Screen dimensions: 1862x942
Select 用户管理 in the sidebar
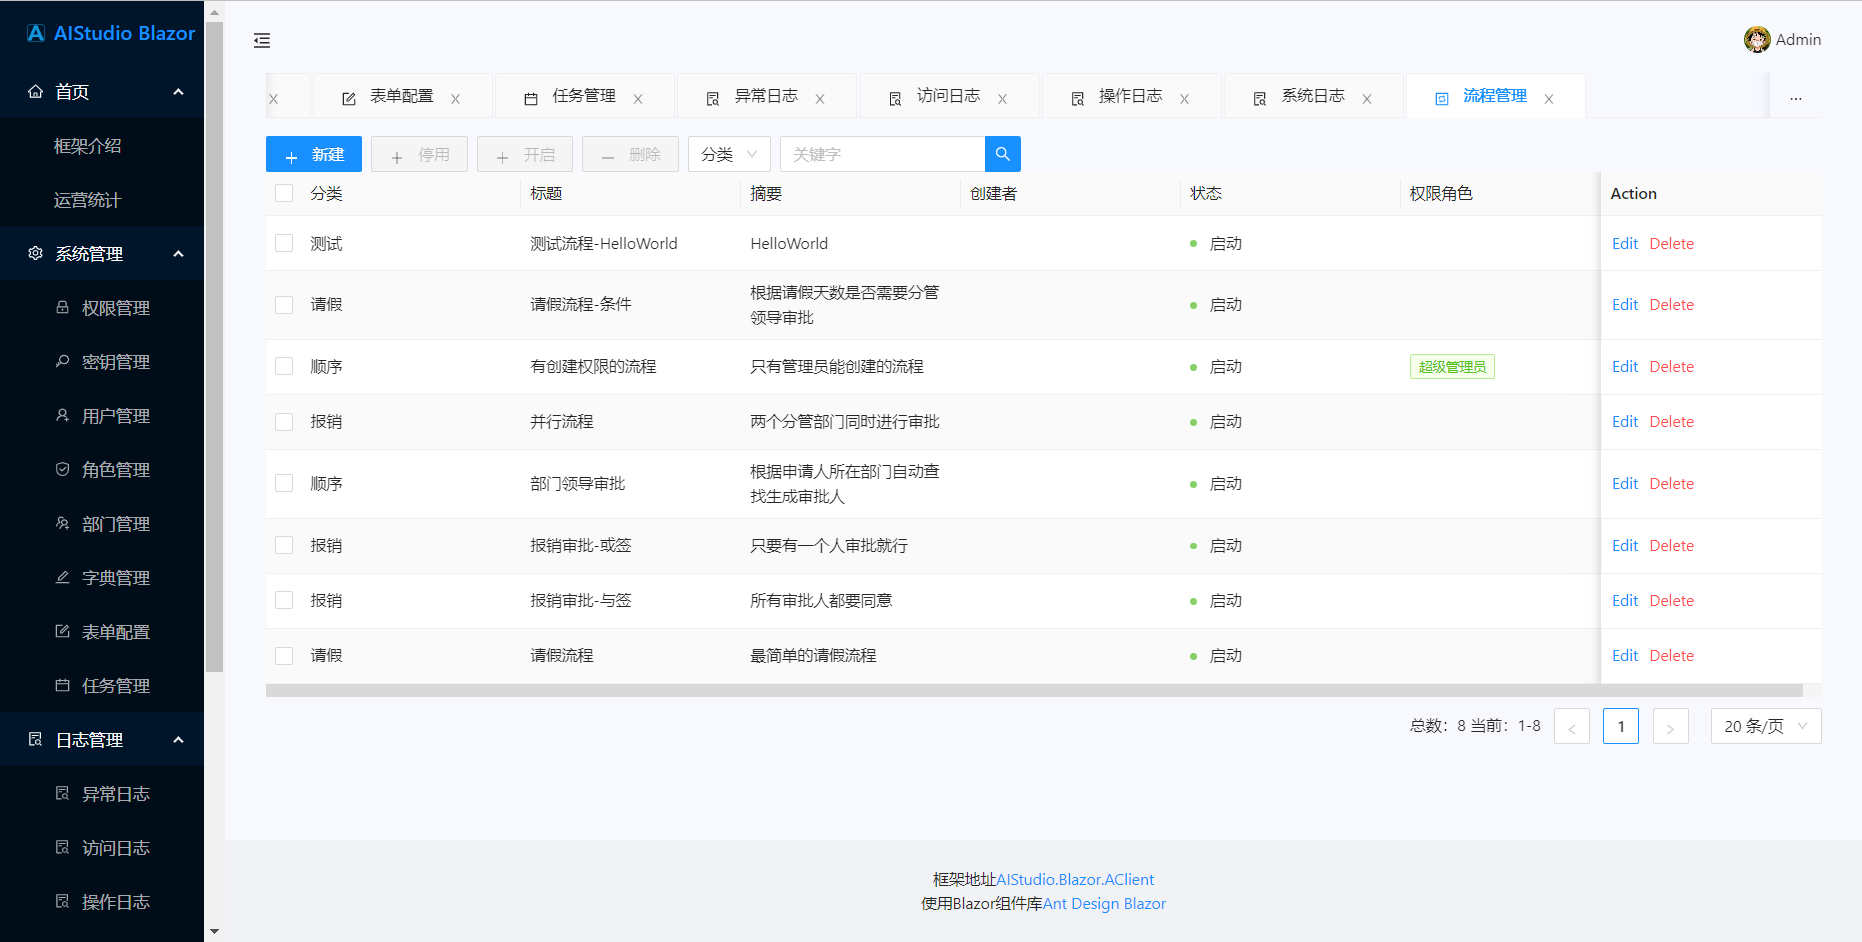[x=114, y=415]
